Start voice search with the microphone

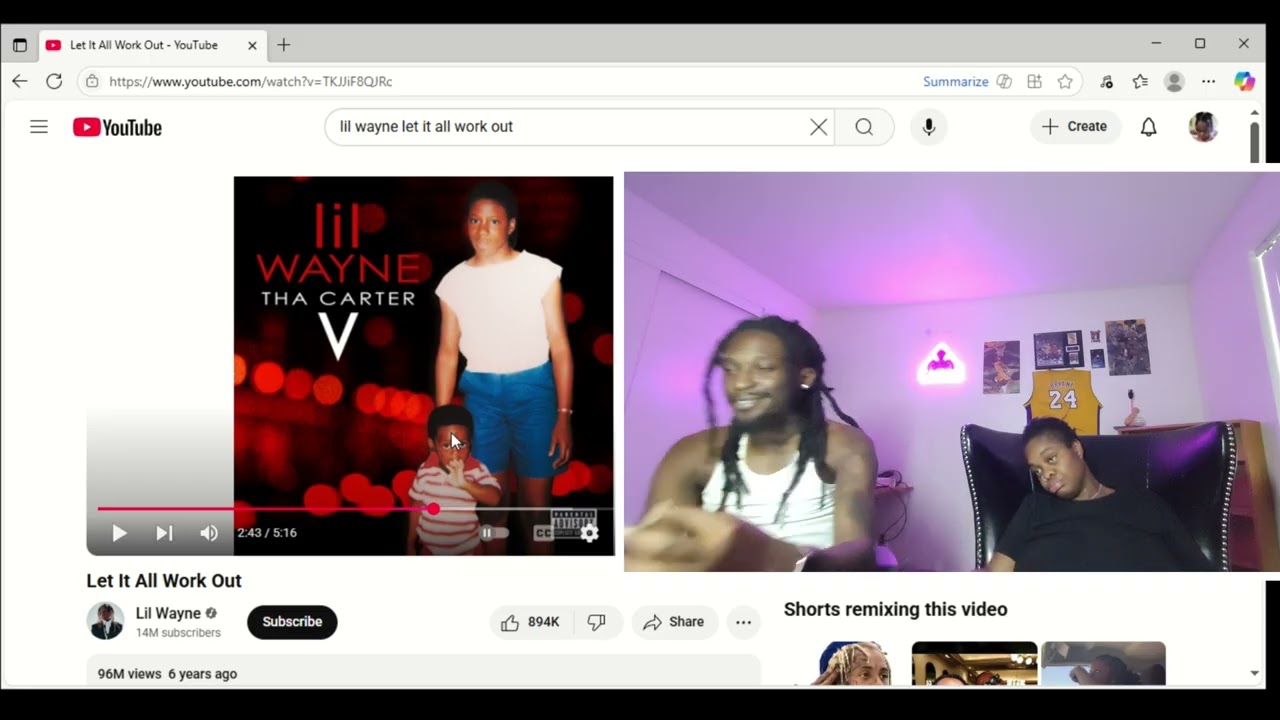(x=929, y=127)
